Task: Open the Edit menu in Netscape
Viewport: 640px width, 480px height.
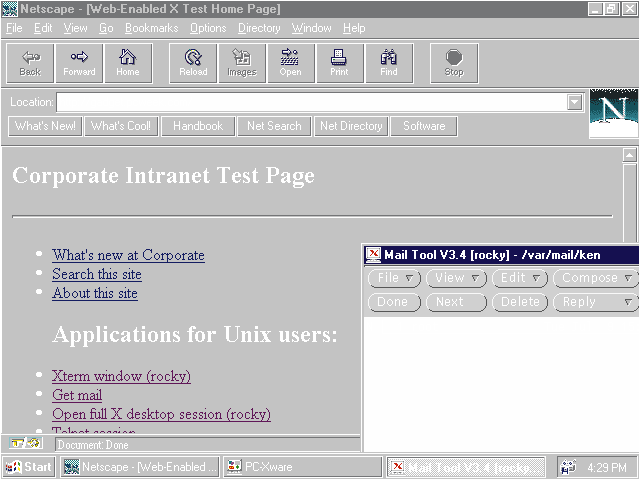Action: (x=43, y=28)
